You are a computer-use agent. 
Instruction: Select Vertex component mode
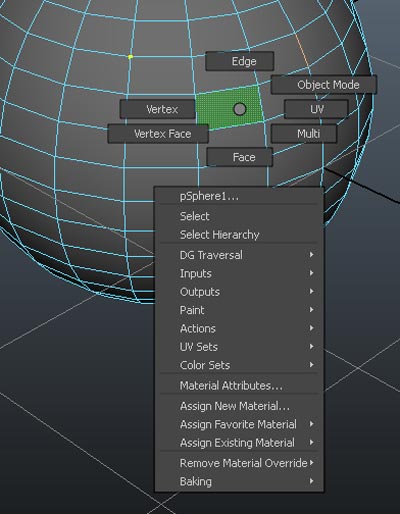(158, 109)
